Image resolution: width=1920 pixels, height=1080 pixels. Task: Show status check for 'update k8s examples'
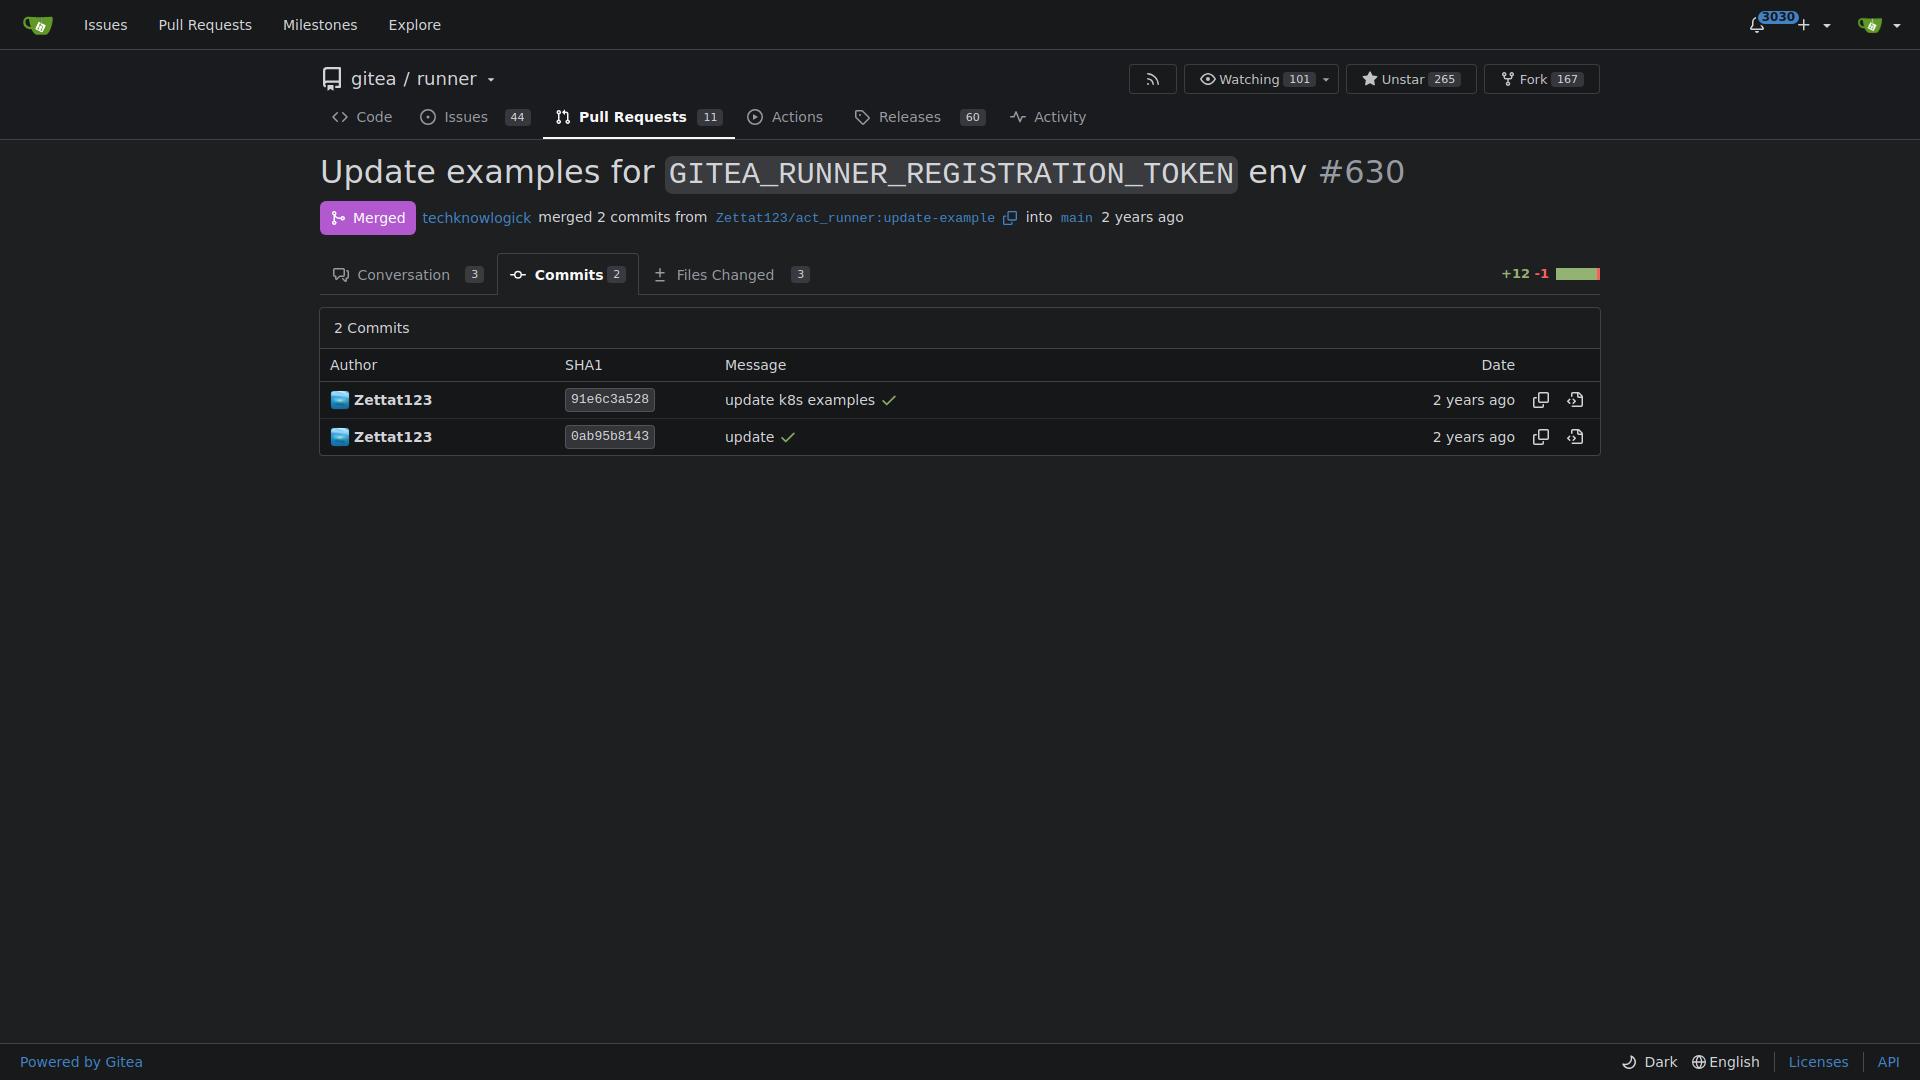tap(889, 400)
